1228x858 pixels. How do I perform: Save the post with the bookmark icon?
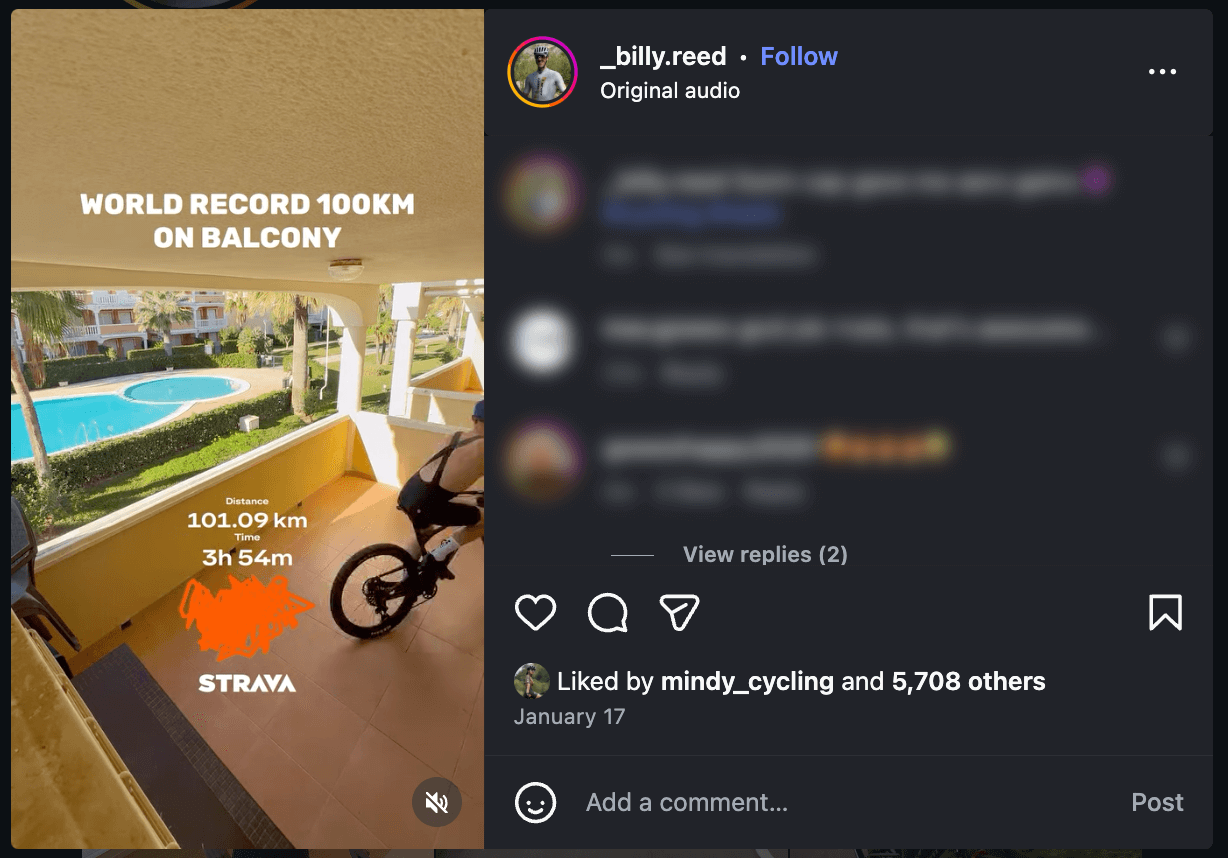tap(1165, 612)
